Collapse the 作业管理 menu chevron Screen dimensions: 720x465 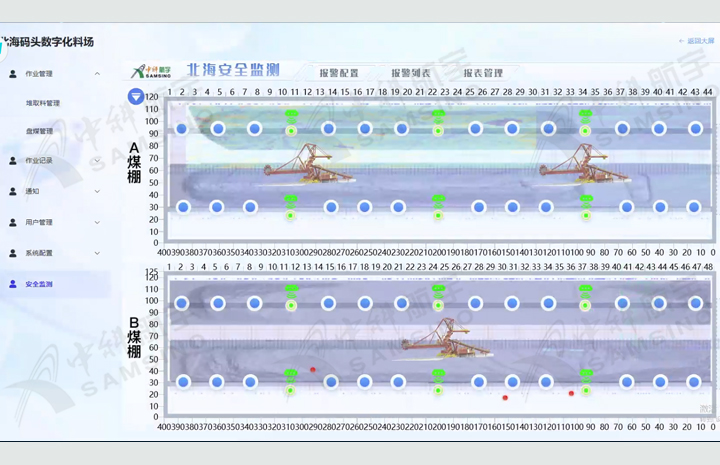(x=97, y=74)
